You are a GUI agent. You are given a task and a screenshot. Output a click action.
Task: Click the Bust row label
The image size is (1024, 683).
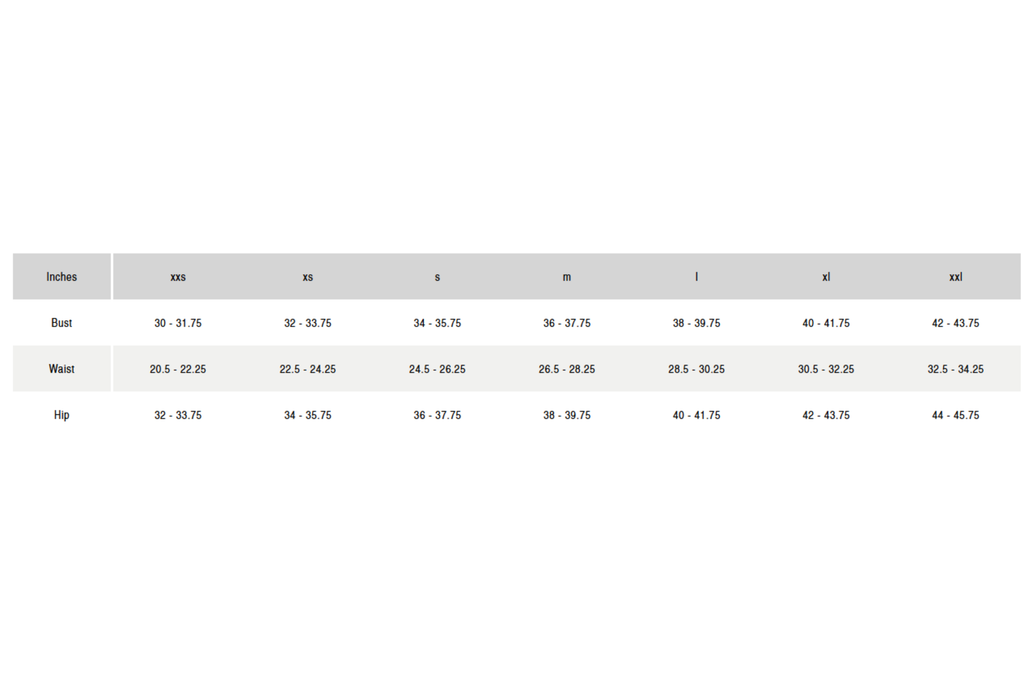click(61, 323)
